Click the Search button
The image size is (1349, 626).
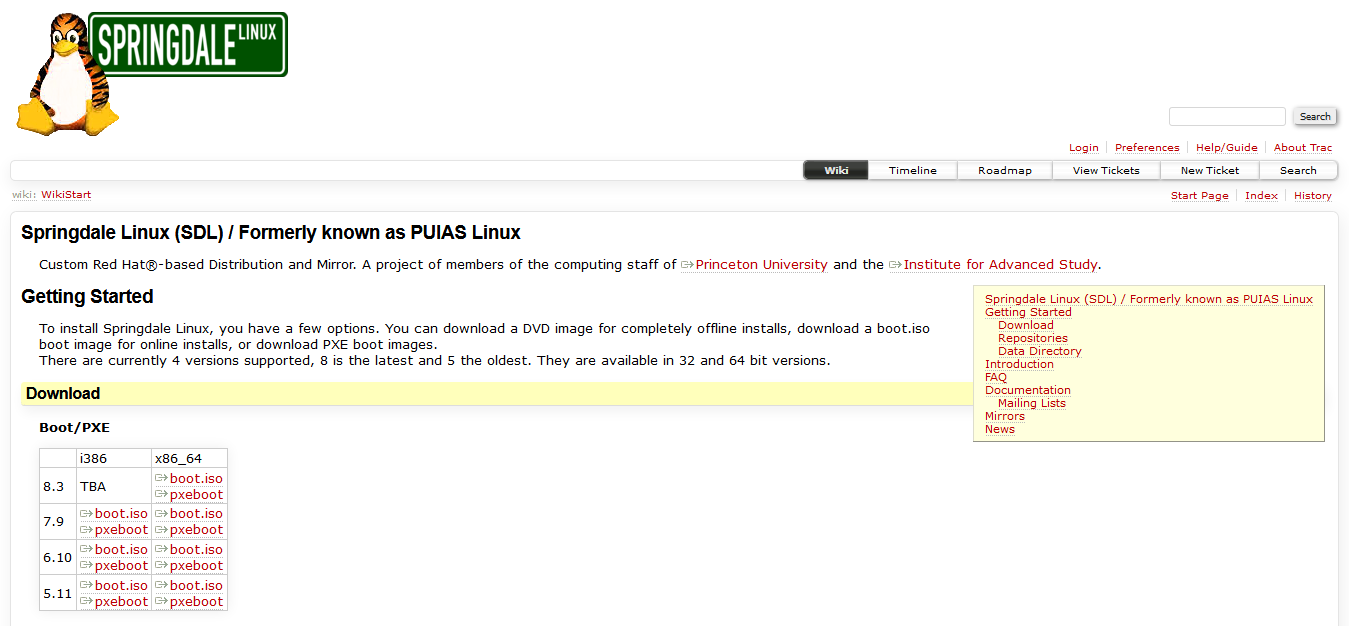click(1314, 116)
